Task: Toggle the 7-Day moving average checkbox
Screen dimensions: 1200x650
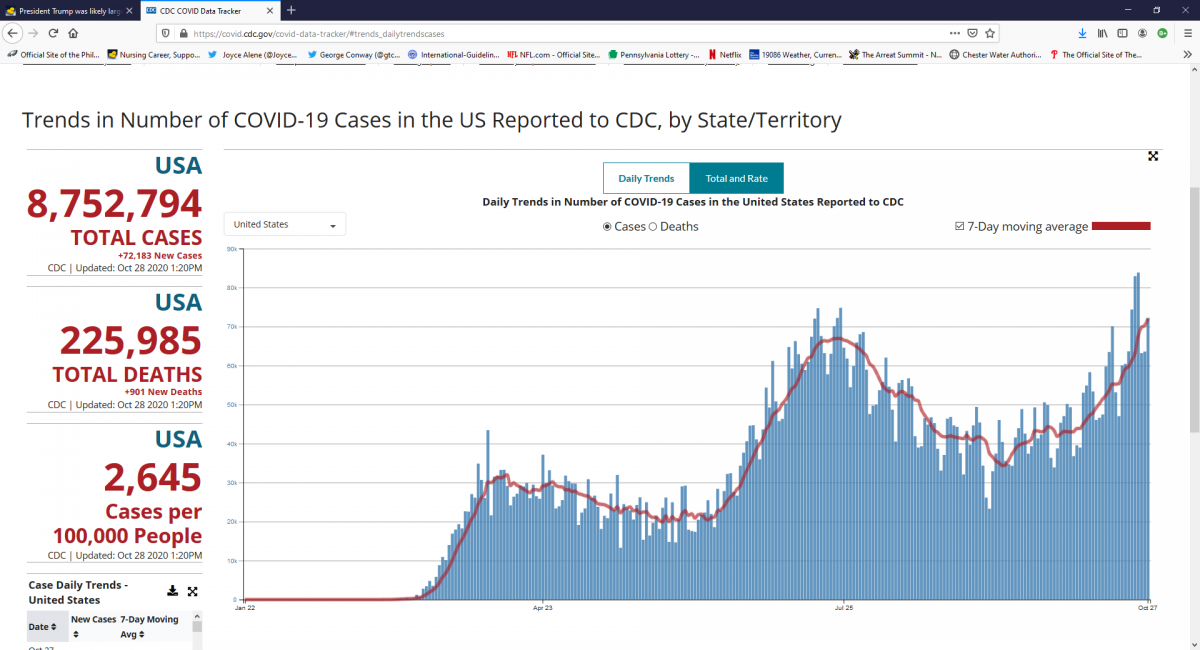Action: click(x=960, y=227)
